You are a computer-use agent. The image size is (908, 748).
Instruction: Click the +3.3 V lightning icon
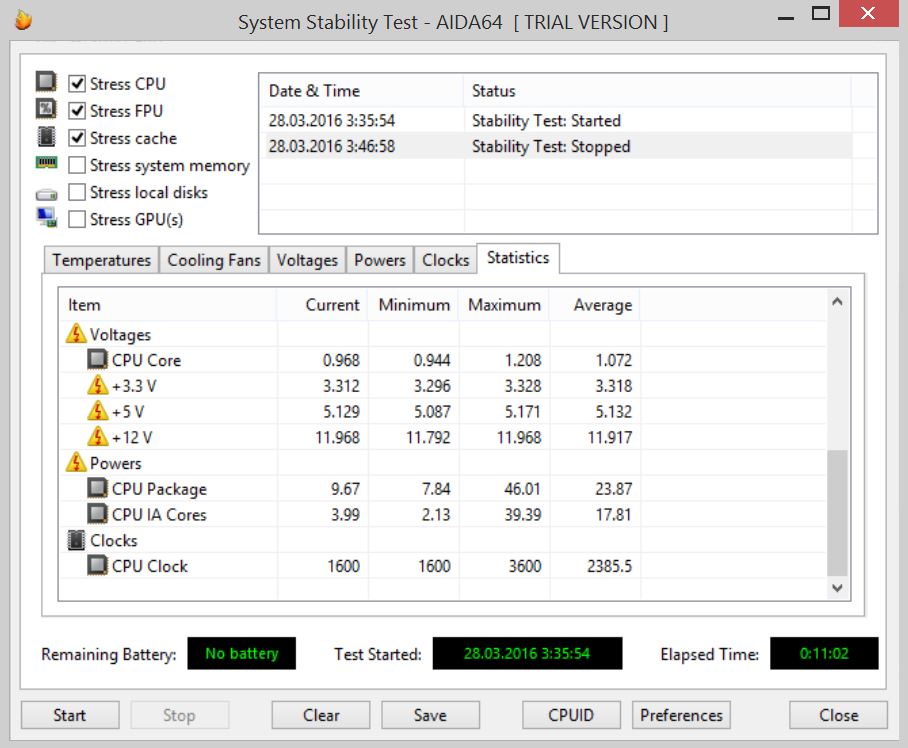click(97, 385)
